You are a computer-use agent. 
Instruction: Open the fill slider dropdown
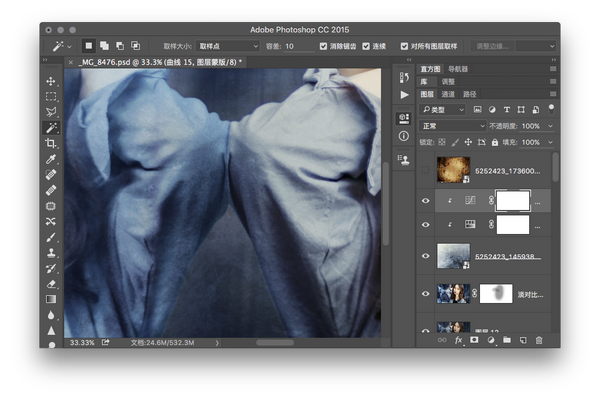[550, 142]
